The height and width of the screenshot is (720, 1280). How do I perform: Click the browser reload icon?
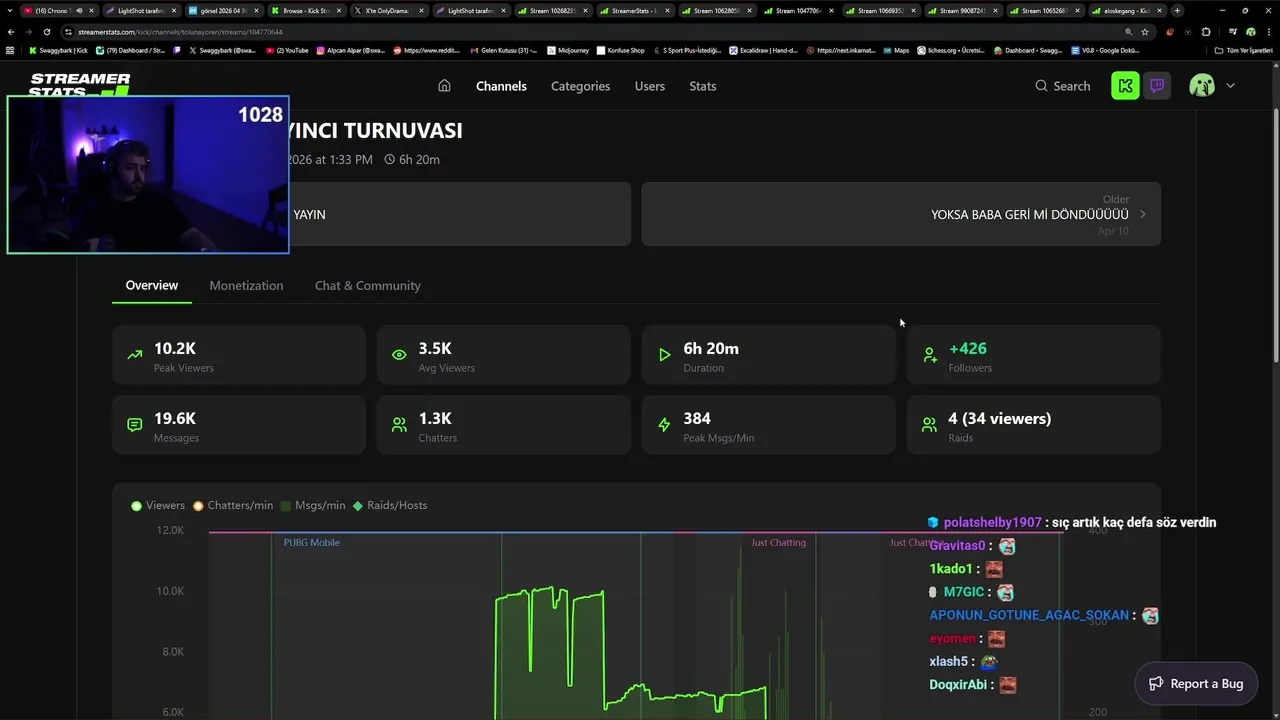point(46,31)
